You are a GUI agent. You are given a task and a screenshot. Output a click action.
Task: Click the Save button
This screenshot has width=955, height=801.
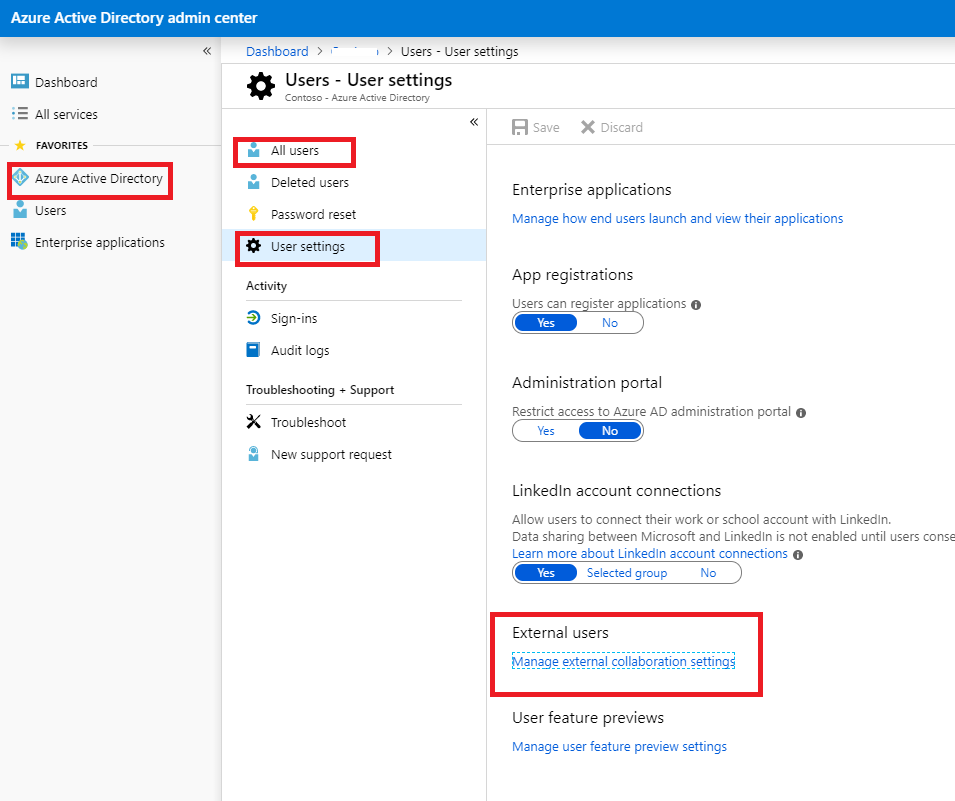point(535,127)
